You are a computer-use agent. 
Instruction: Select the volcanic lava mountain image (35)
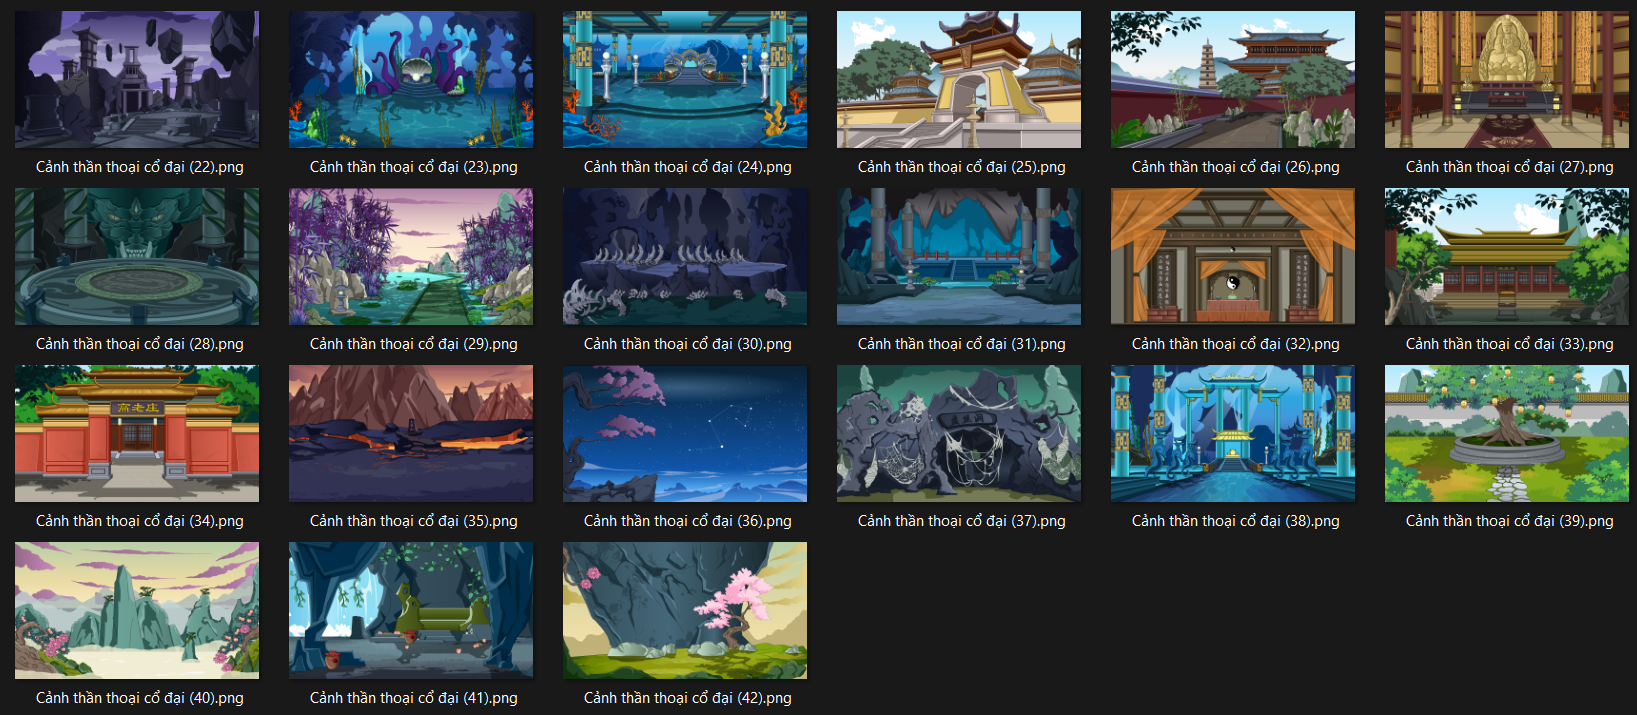click(411, 434)
